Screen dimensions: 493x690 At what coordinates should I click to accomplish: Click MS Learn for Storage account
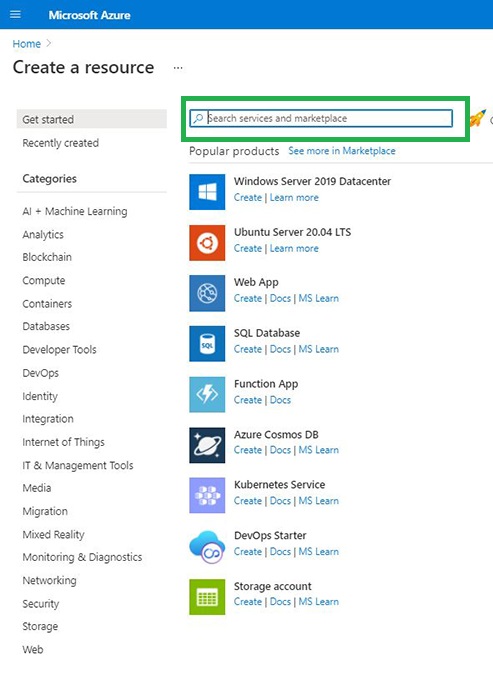[x=319, y=602]
